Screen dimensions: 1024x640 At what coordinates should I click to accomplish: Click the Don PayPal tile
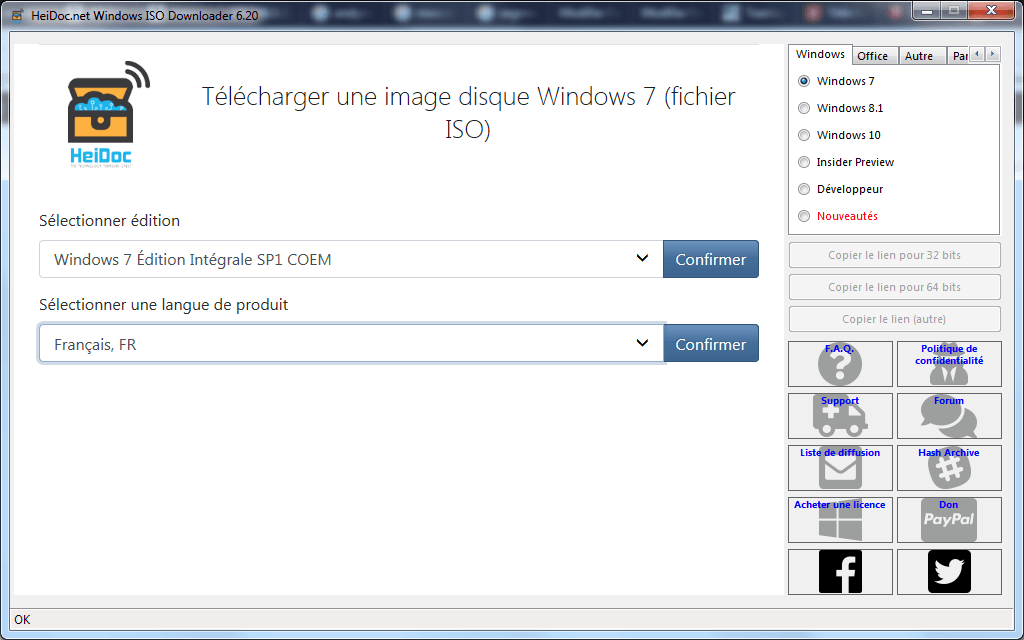click(949, 520)
